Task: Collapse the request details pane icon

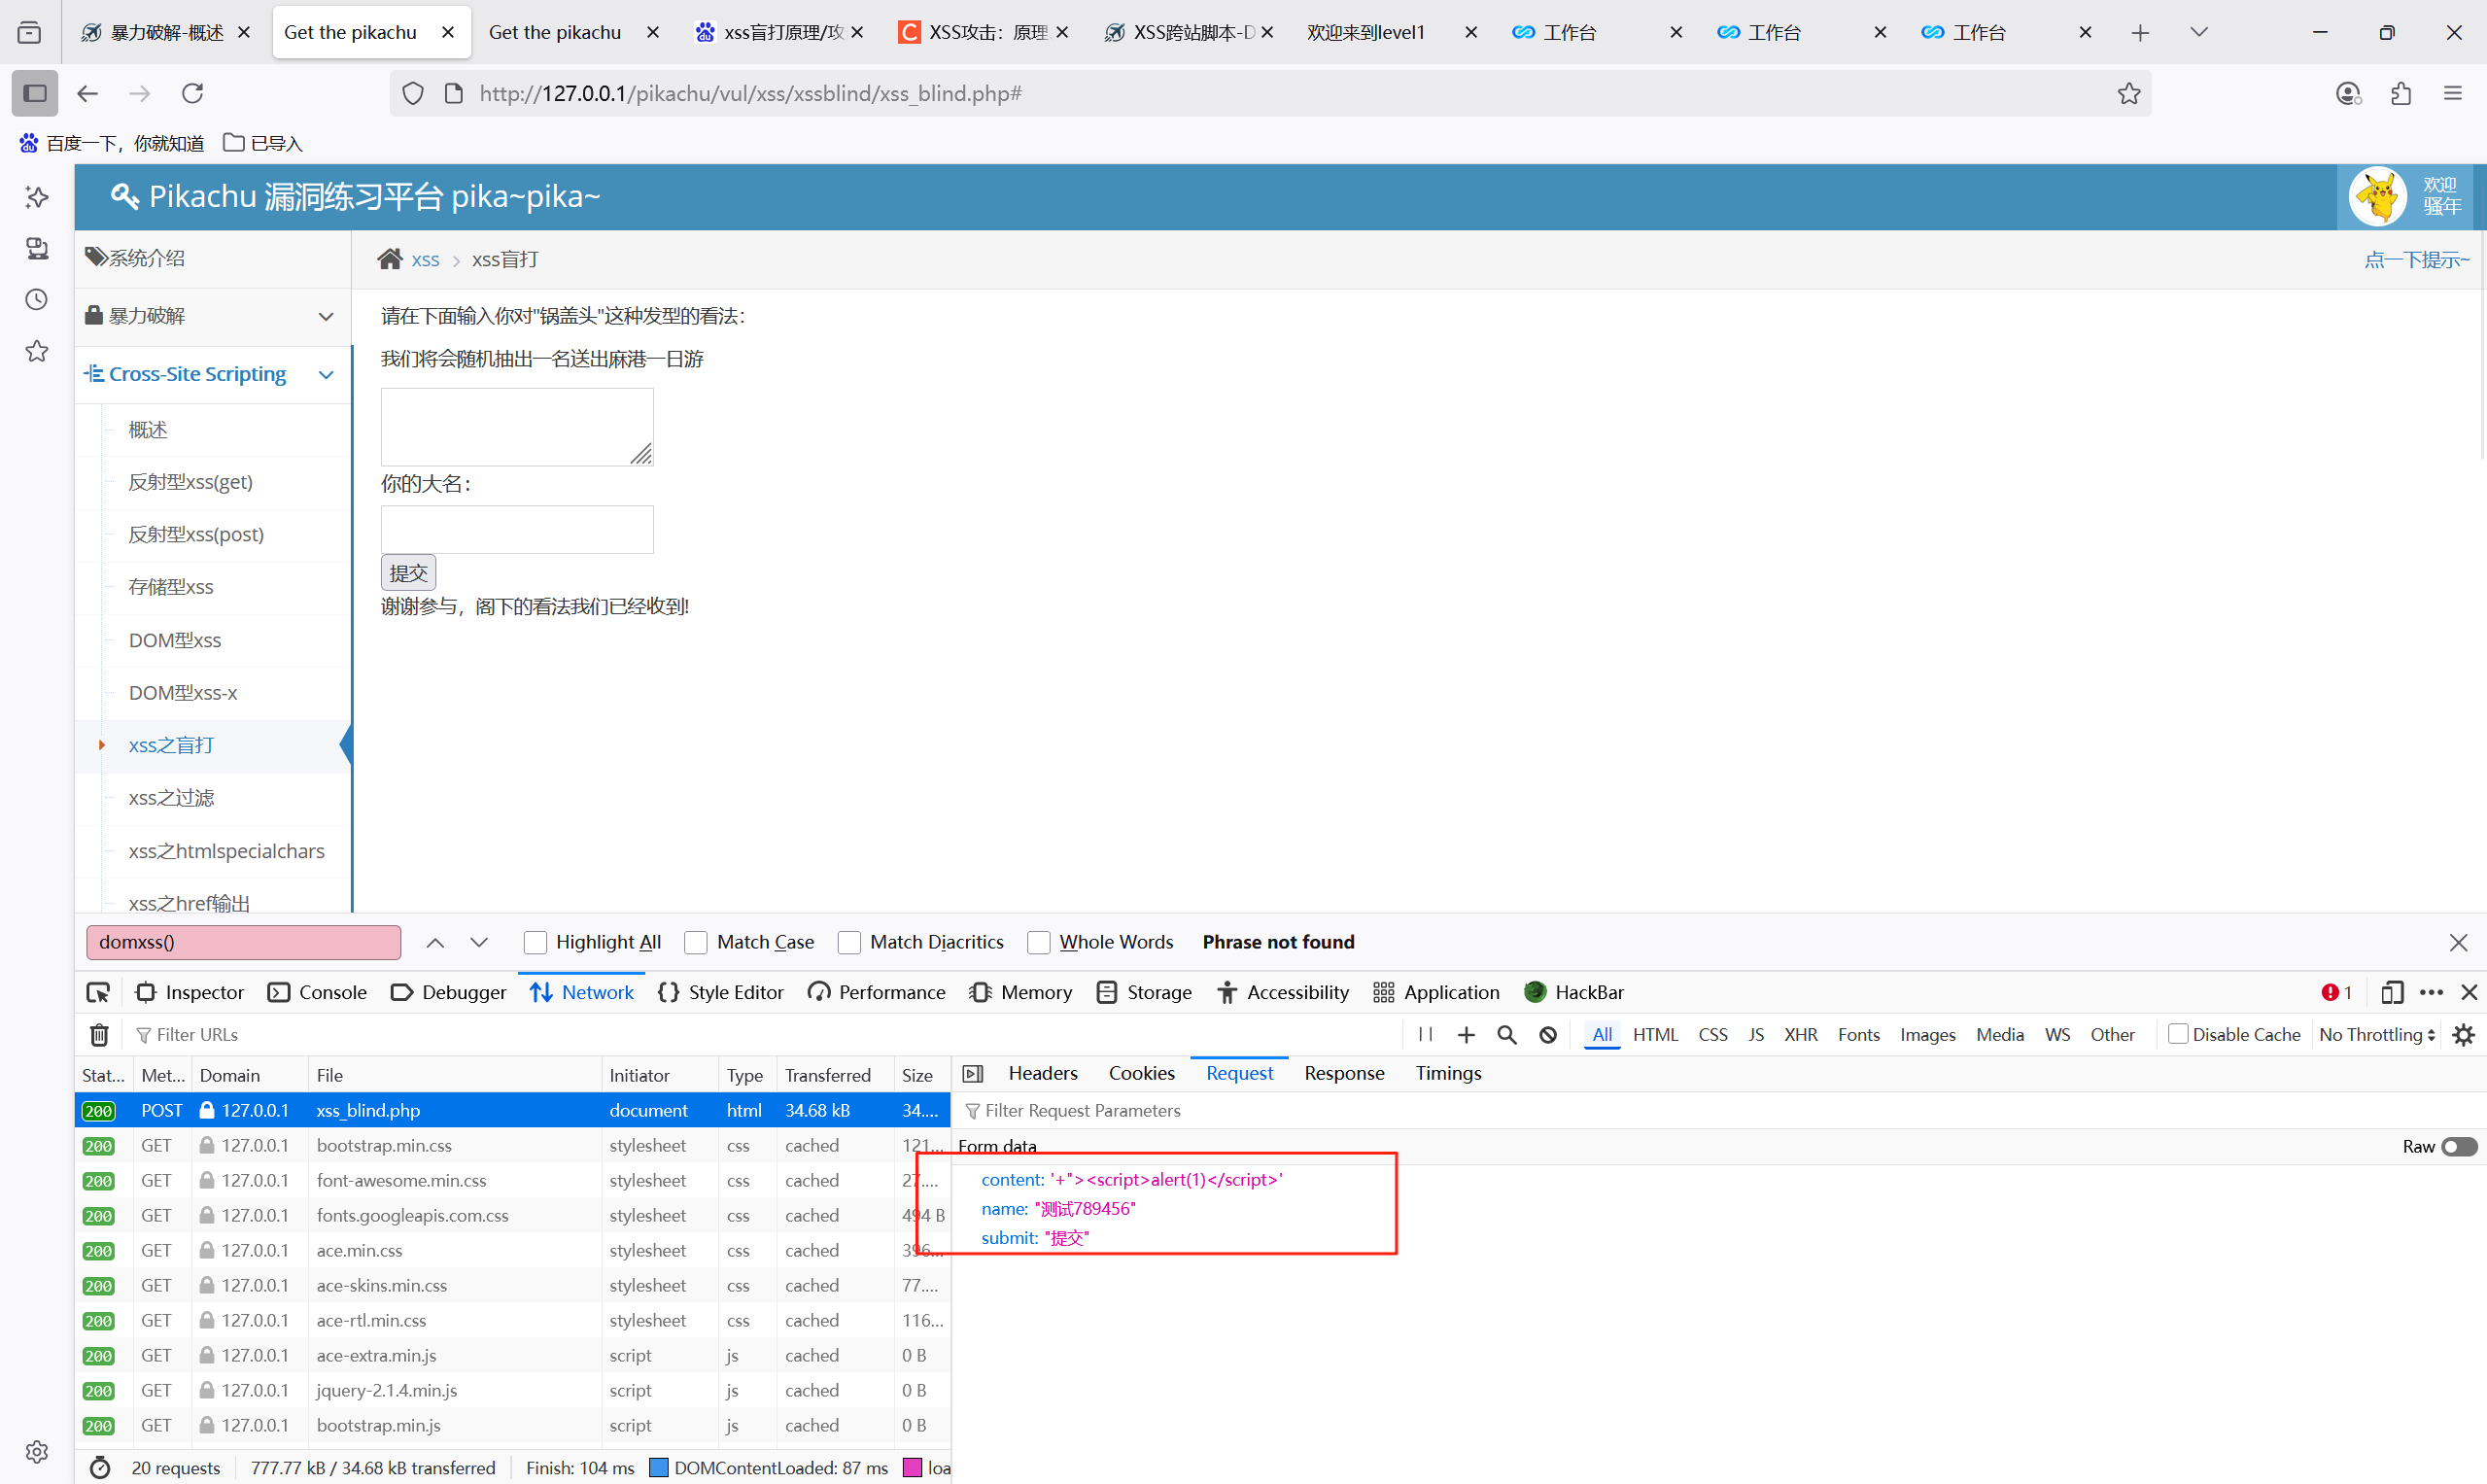Action: pyautogui.click(x=972, y=1073)
